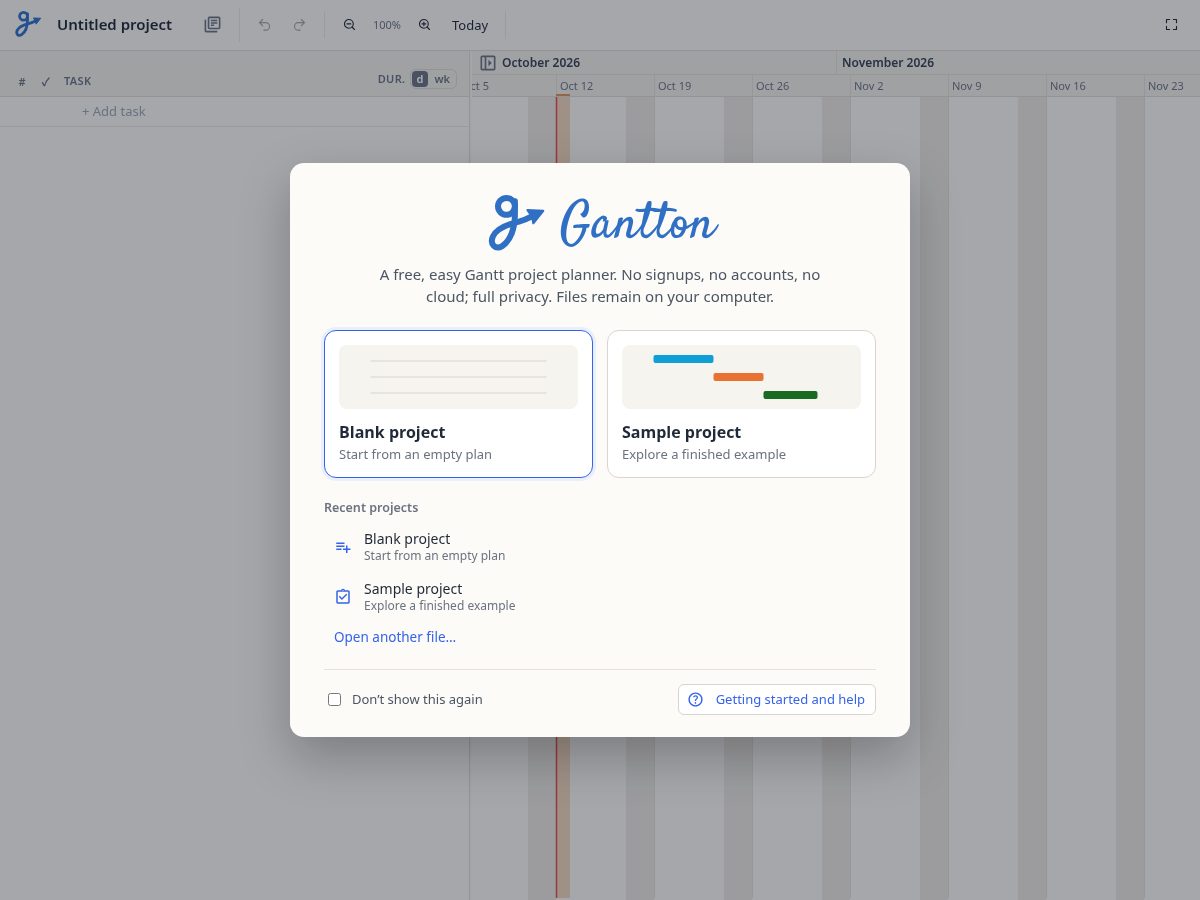Click the Nov 16 week header
The height and width of the screenshot is (900, 1200).
tap(1067, 86)
